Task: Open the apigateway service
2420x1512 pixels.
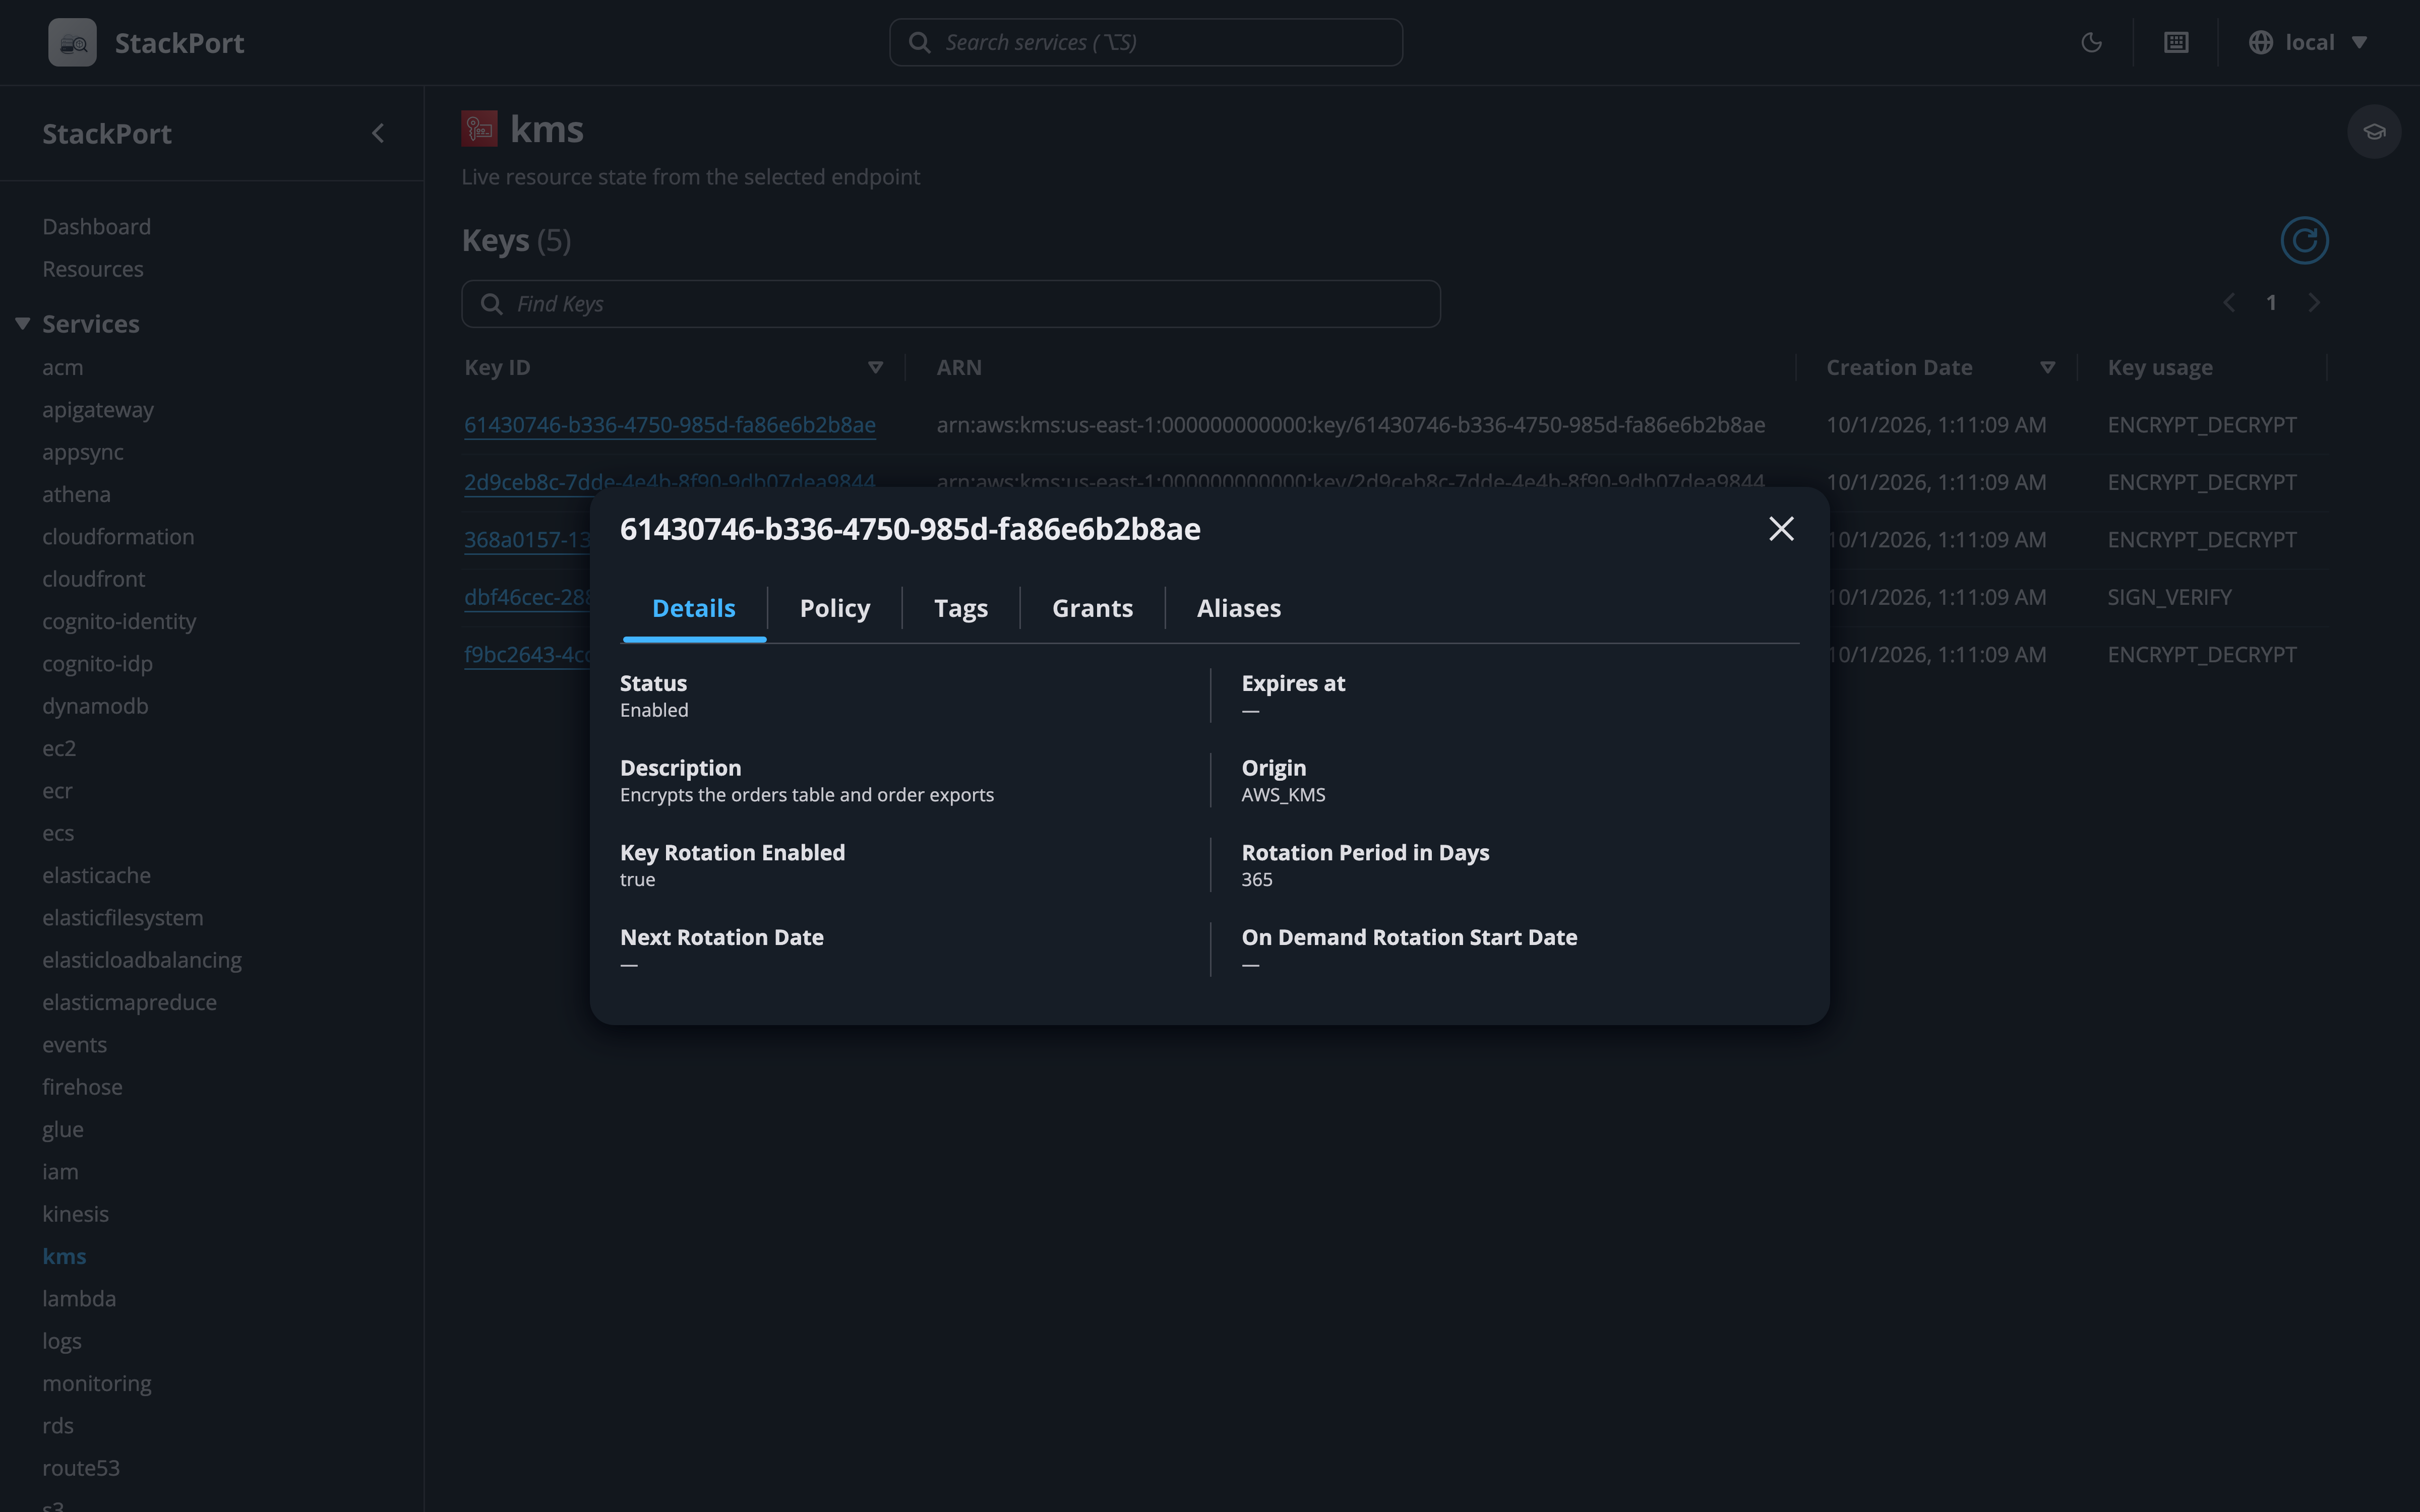Action: pyautogui.click(x=98, y=410)
